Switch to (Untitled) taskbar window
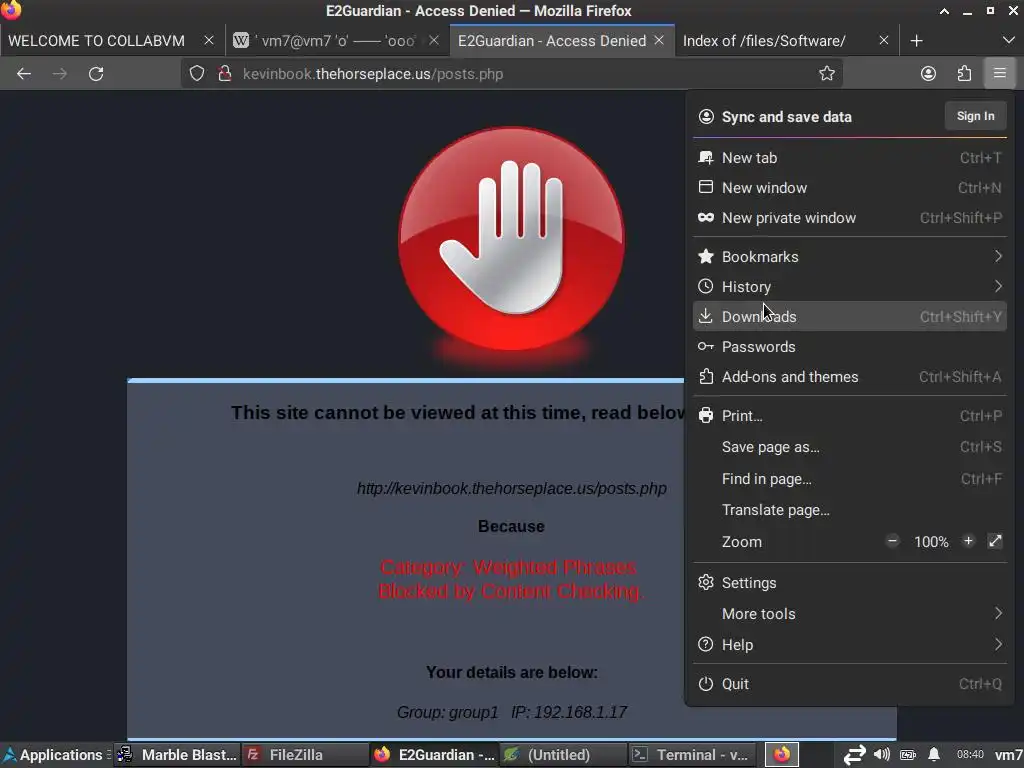Viewport: 1024px width, 768px height. click(562, 755)
